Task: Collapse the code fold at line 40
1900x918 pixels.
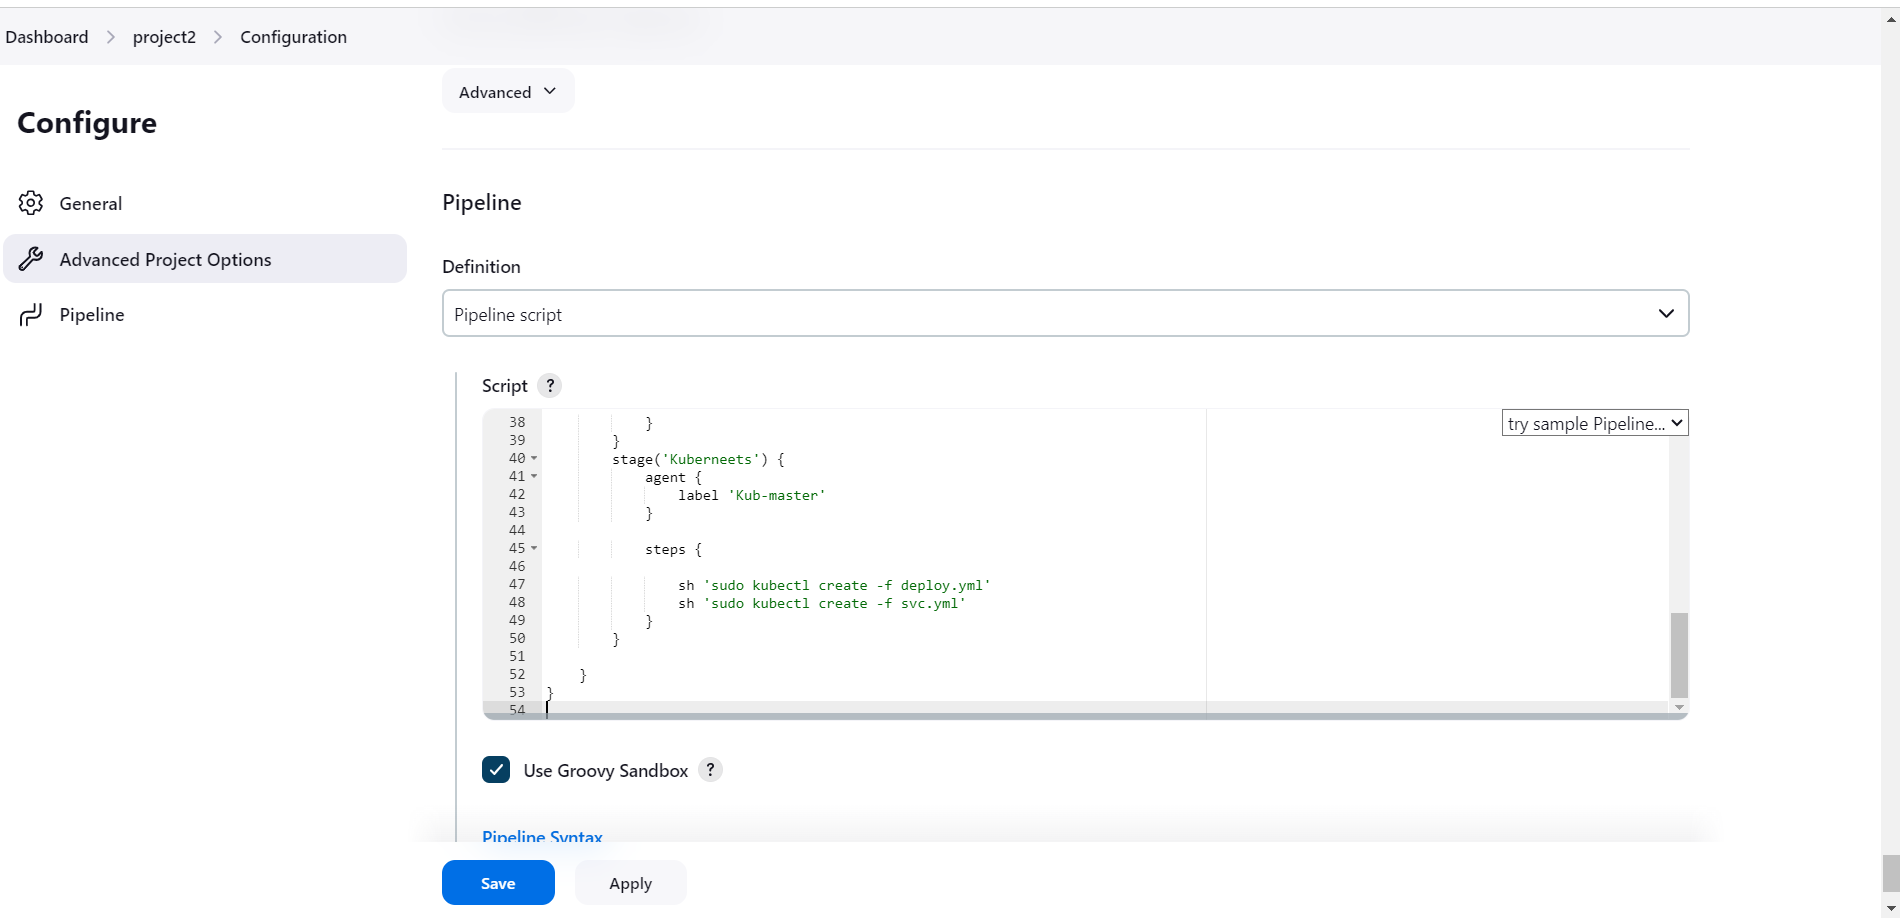Action: [x=534, y=458]
